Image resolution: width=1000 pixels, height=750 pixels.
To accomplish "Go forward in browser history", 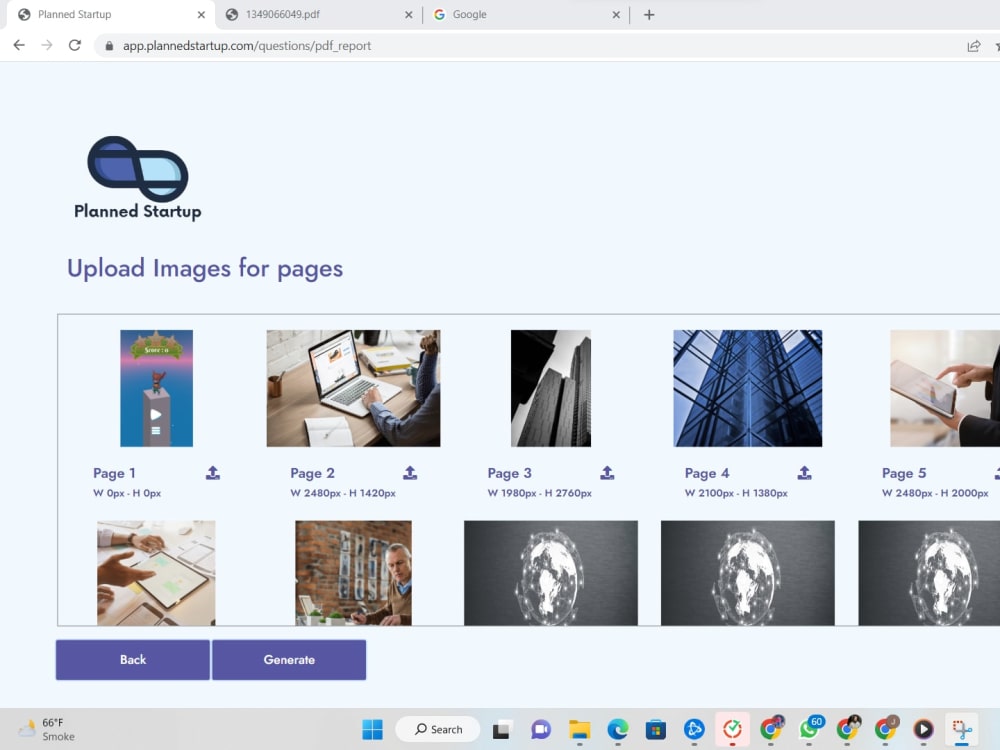I will [x=47, y=45].
